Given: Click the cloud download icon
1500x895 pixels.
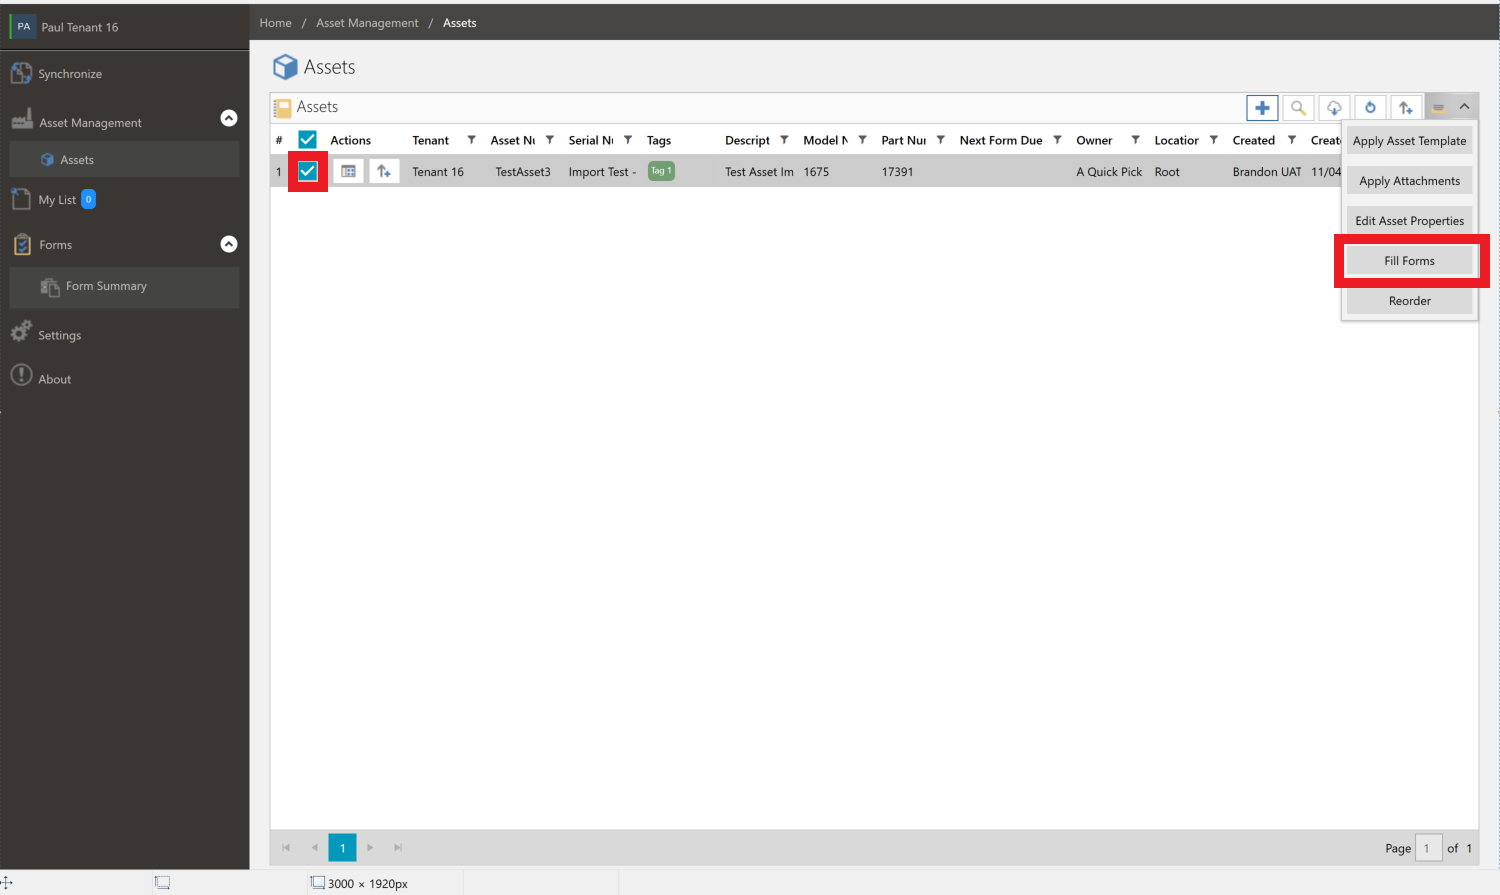Looking at the screenshot, I should tap(1334, 108).
